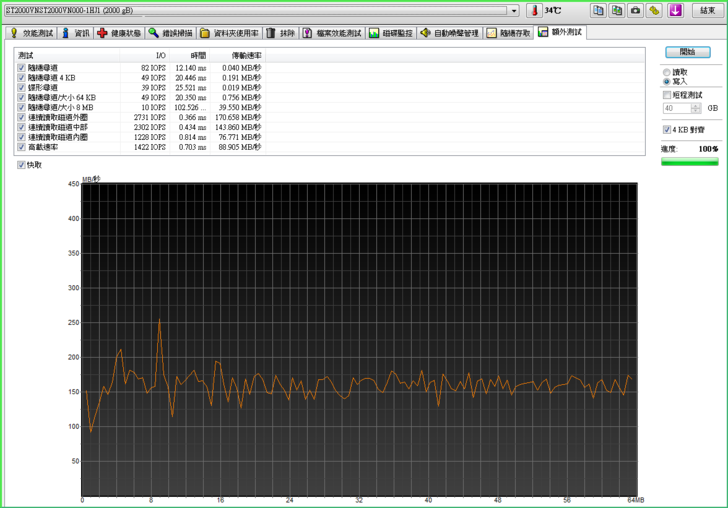The image size is (728, 508).
Task: Click the GB size spinner arrows
Action: tap(696, 108)
